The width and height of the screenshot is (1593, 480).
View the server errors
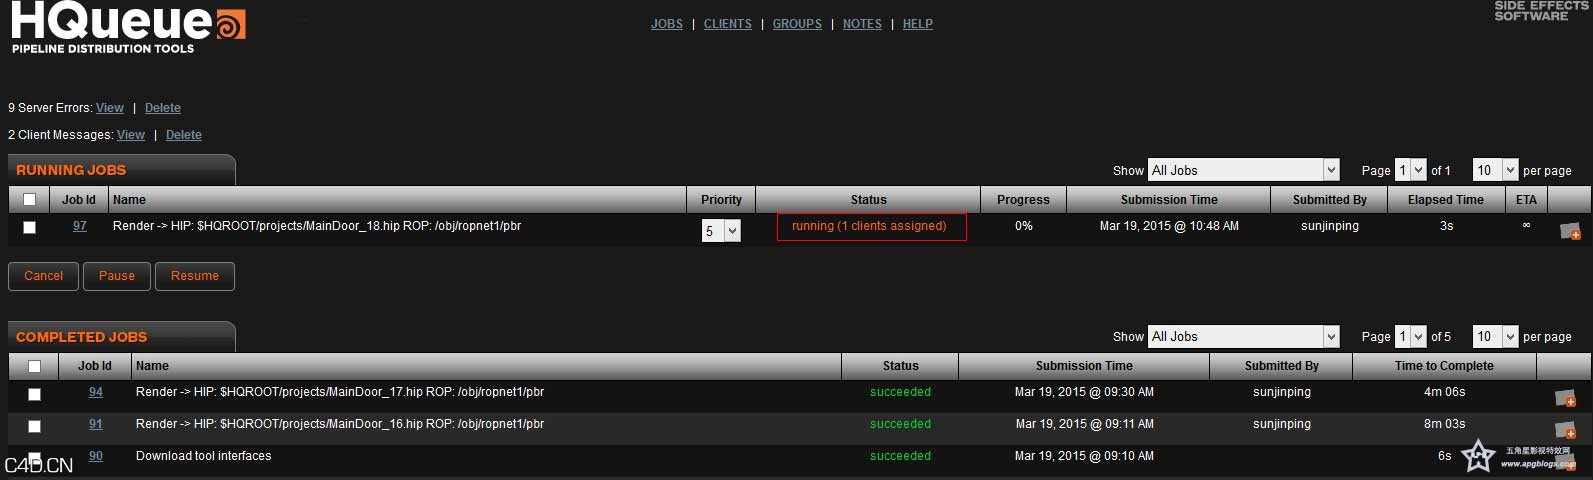pos(110,108)
